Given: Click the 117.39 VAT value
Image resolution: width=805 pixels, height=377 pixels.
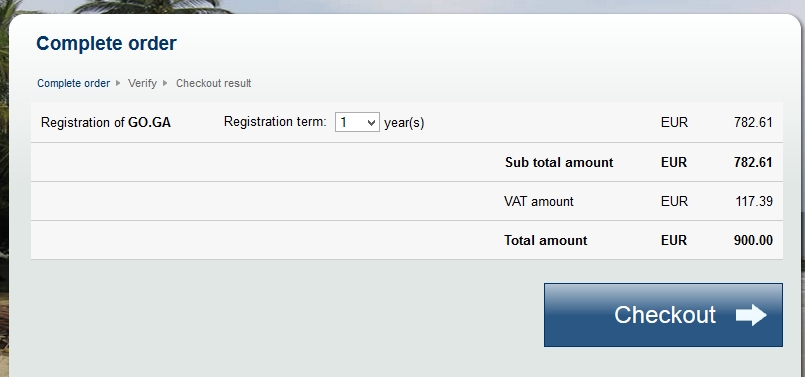Looking at the screenshot, I should point(754,201).
